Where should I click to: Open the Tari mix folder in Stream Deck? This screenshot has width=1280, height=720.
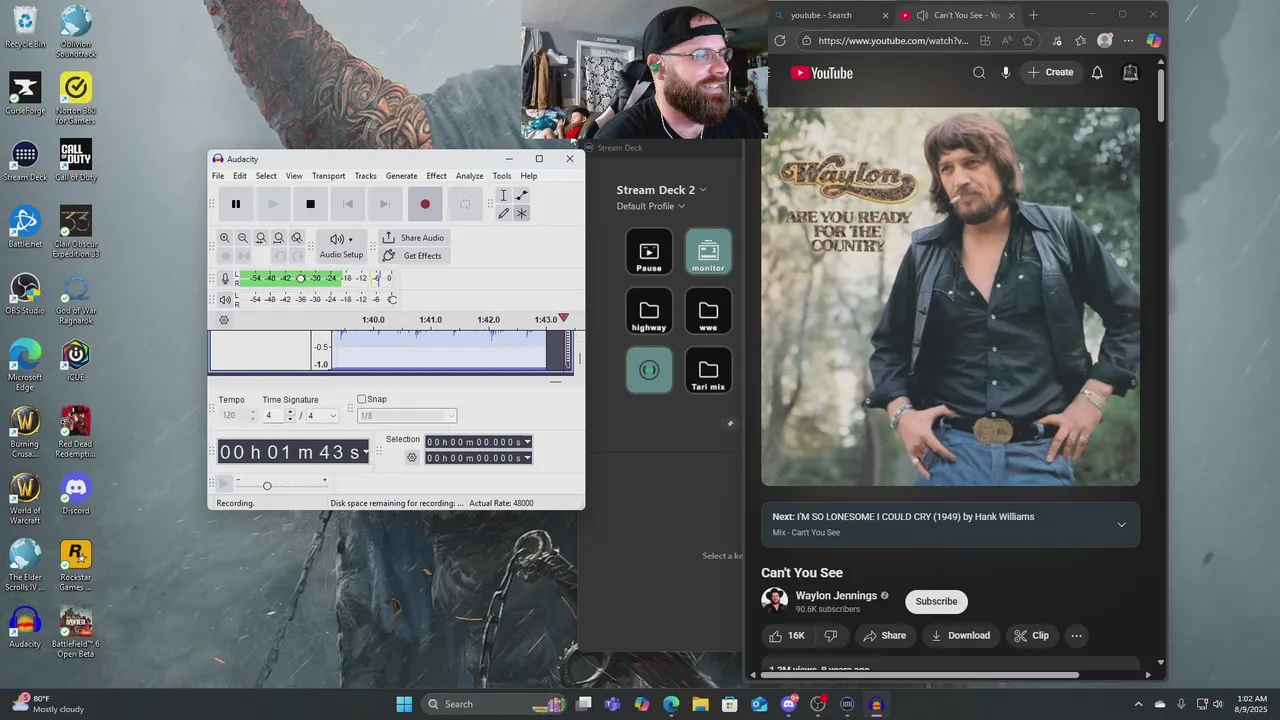tap(708, 370)
